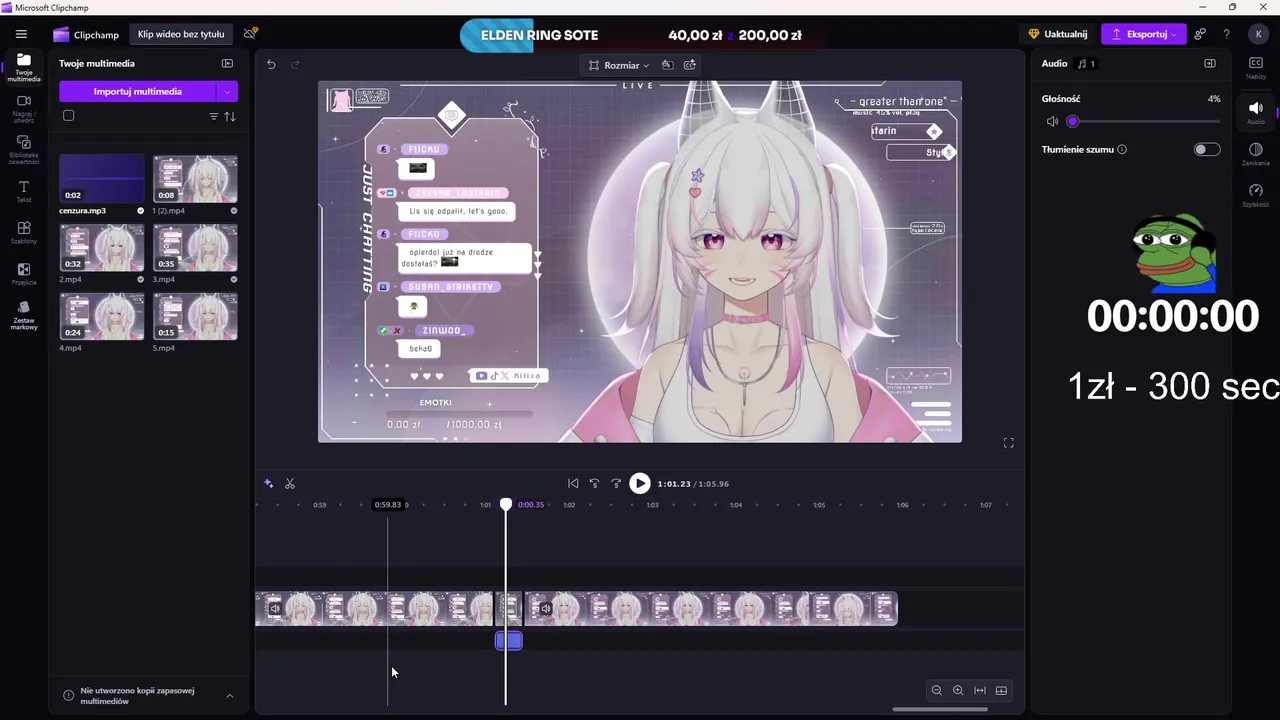Skip forward five seconds
Viewport: 1280px width, 720px height.
click(616, 483)
